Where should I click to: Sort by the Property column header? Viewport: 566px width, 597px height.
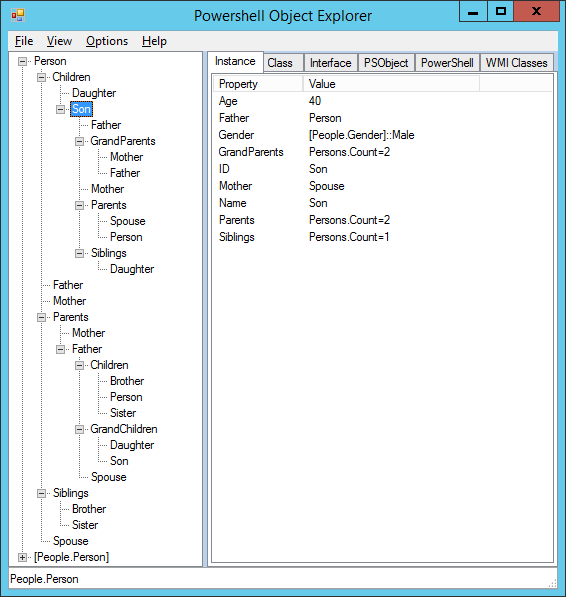point(258,84)
